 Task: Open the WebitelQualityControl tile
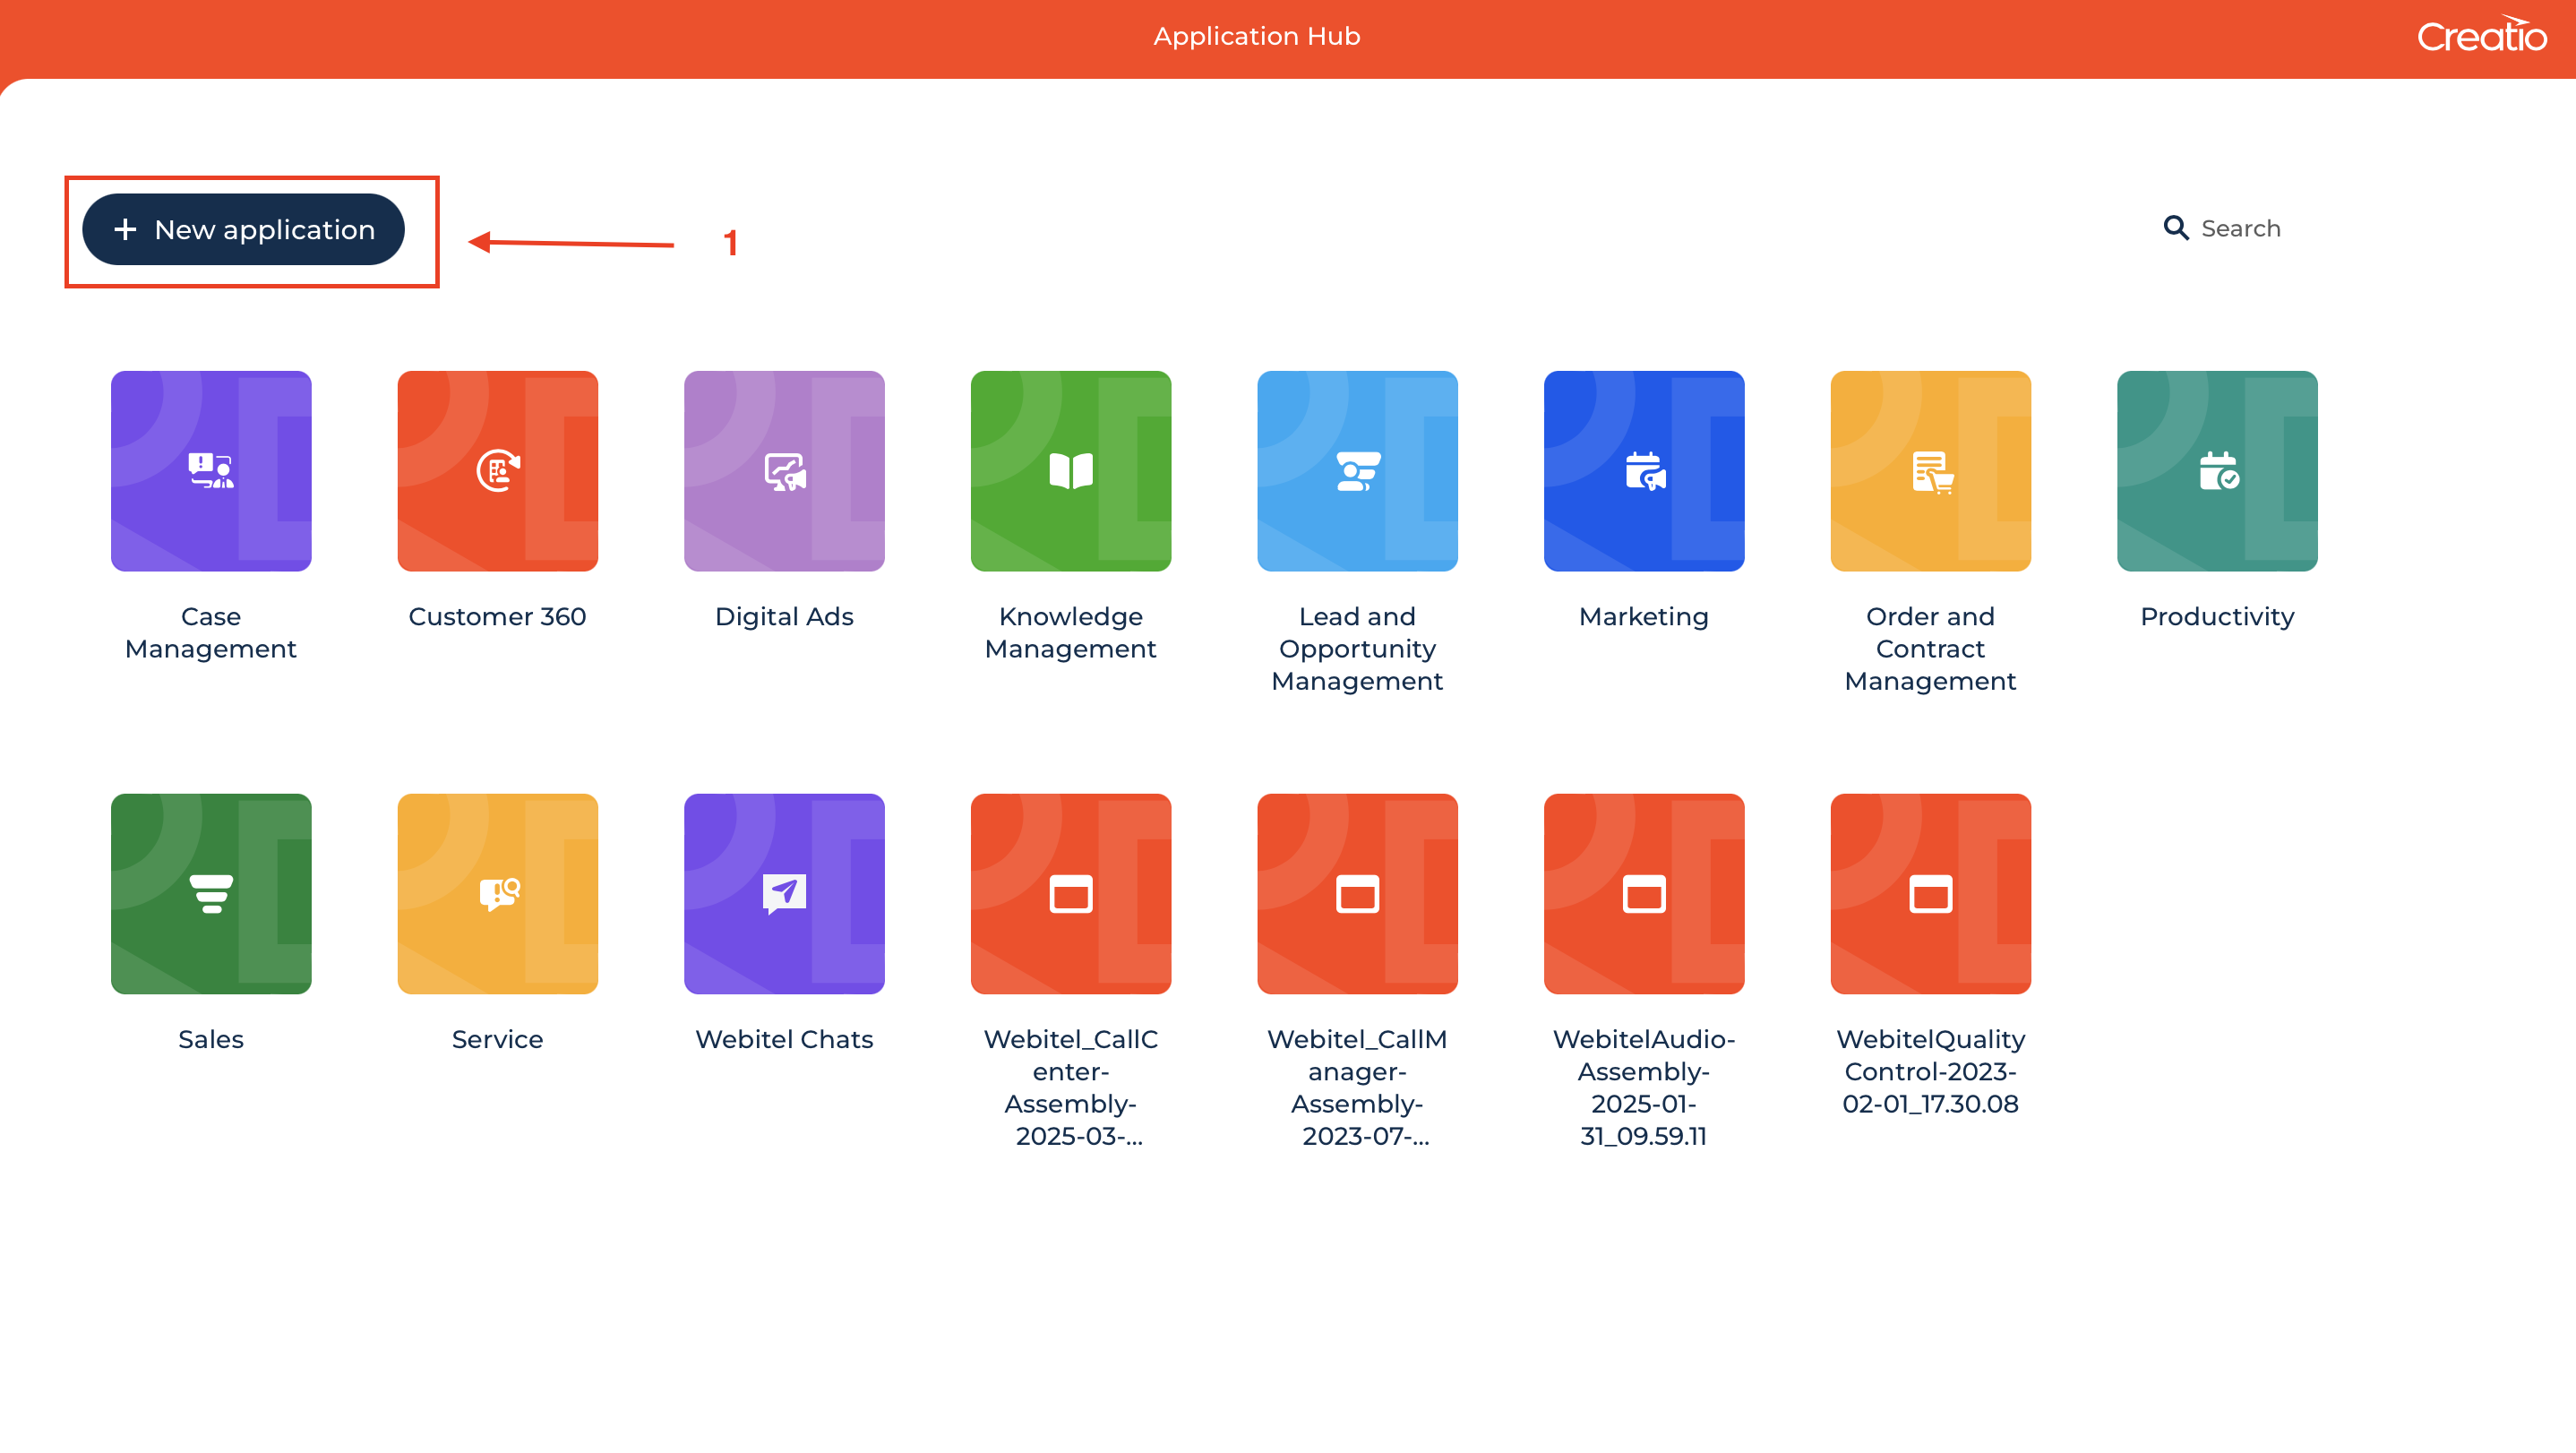pyautogui.click(x=1931, y=894)
